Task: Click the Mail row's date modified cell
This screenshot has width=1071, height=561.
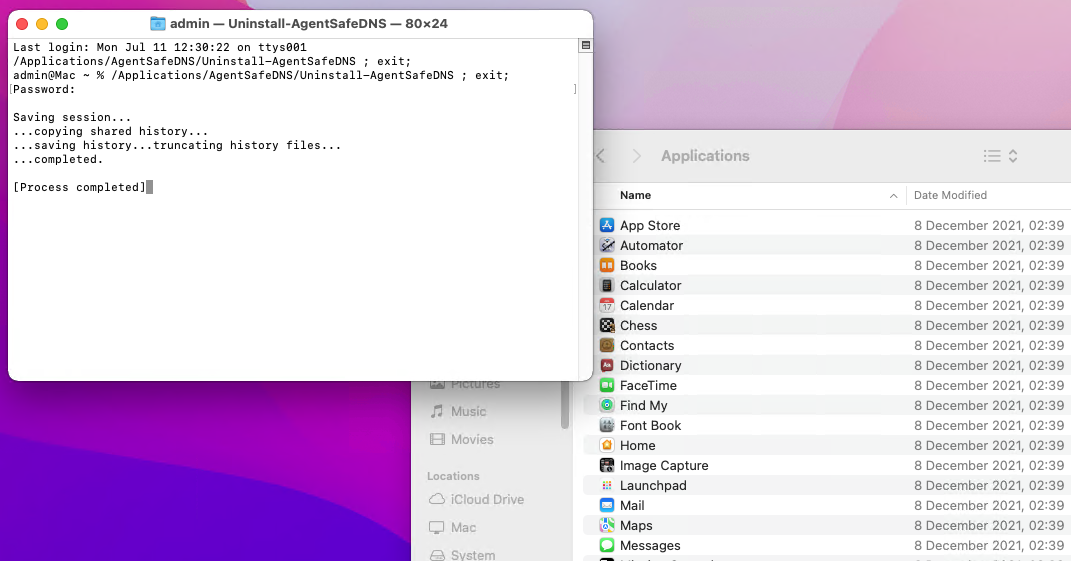Action: pos(989,506)
